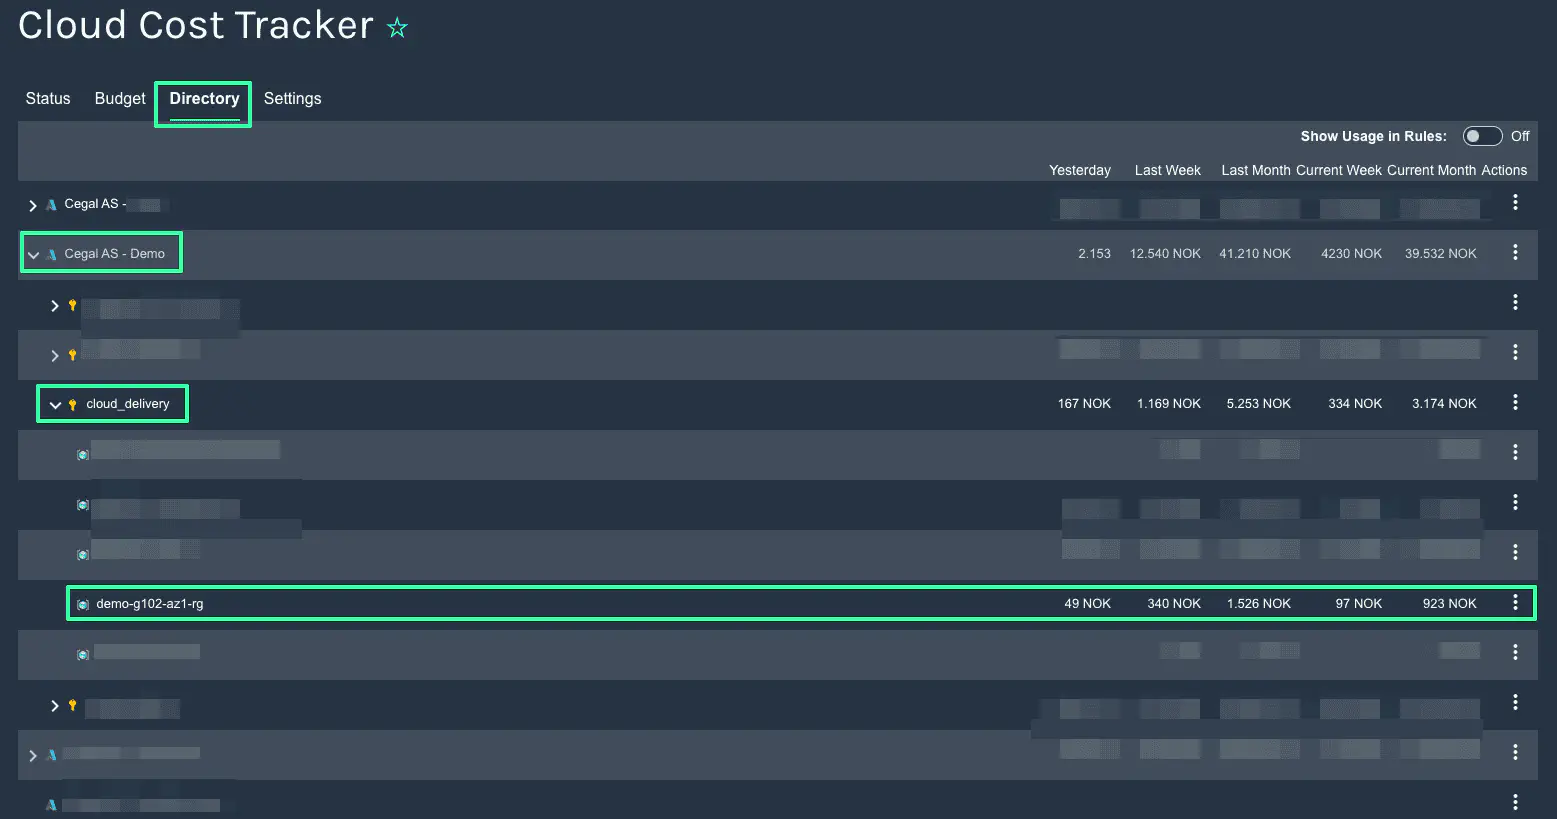Open actions menu for Cegal AS - Demo row
This screenshot has width=1557, height=819.
1515,253
